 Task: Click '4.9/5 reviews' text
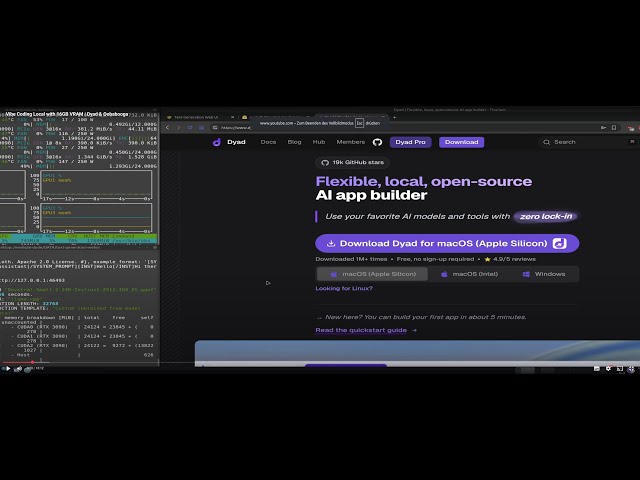514,259
